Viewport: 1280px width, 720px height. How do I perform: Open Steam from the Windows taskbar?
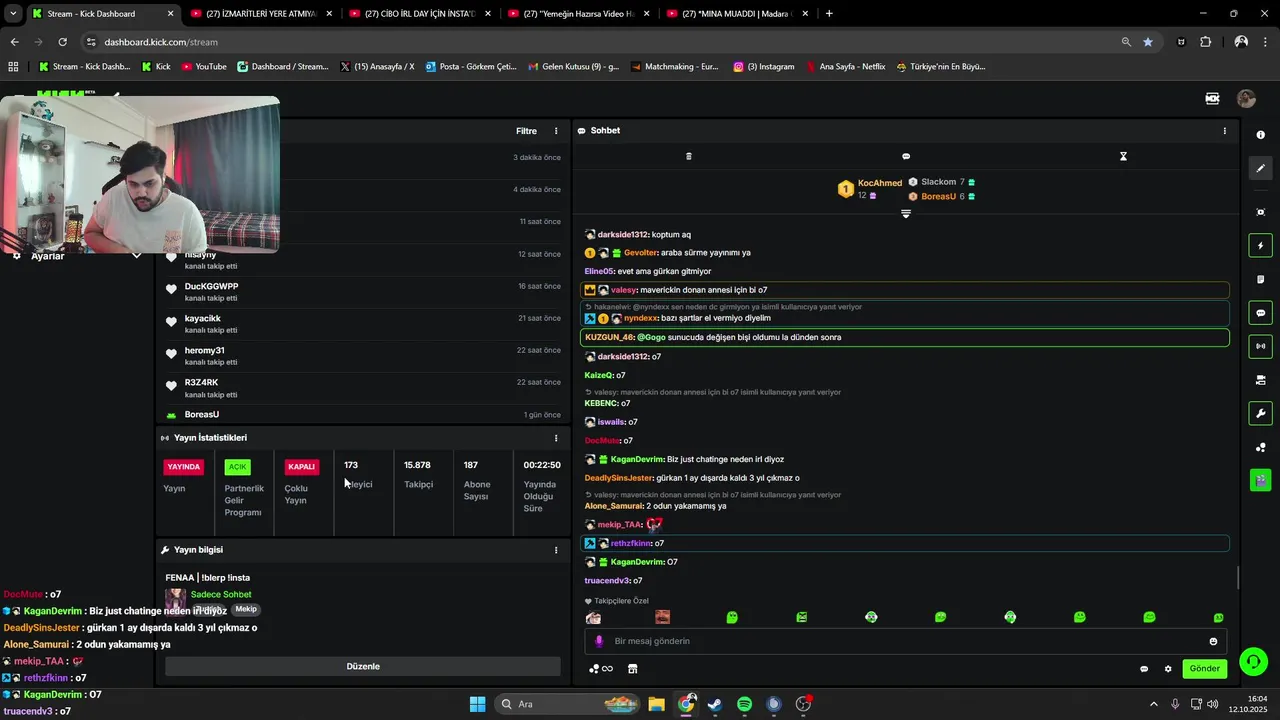(x=715, y=704)
